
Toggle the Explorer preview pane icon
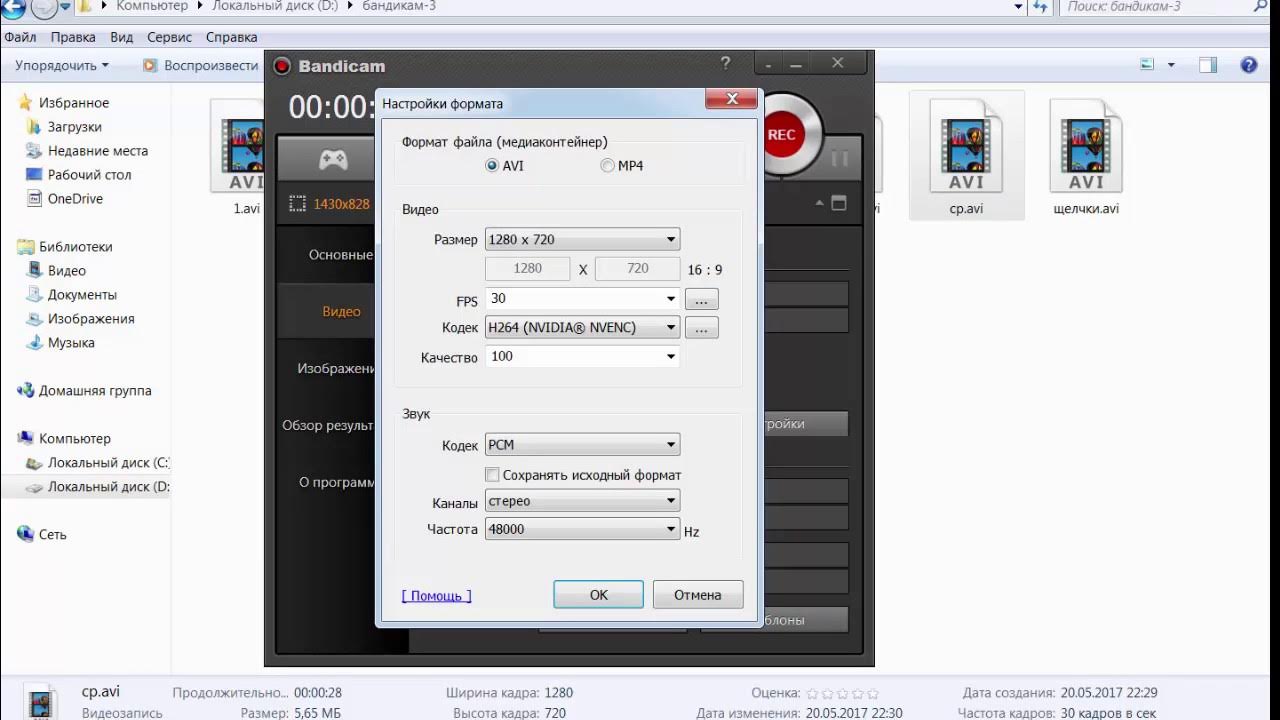click(x=1208, y=65)
